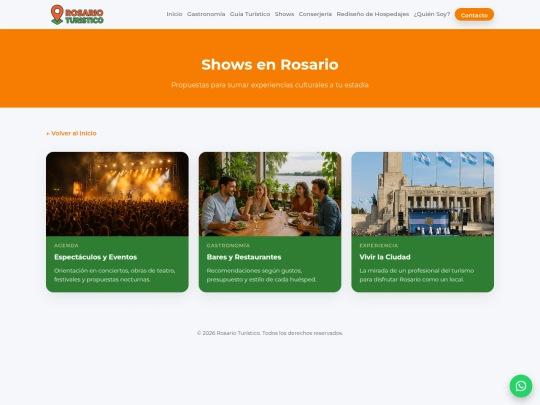Click the Orientación en conciertos description text
This screenshot has width=540, height=405.
click(115, 275)
